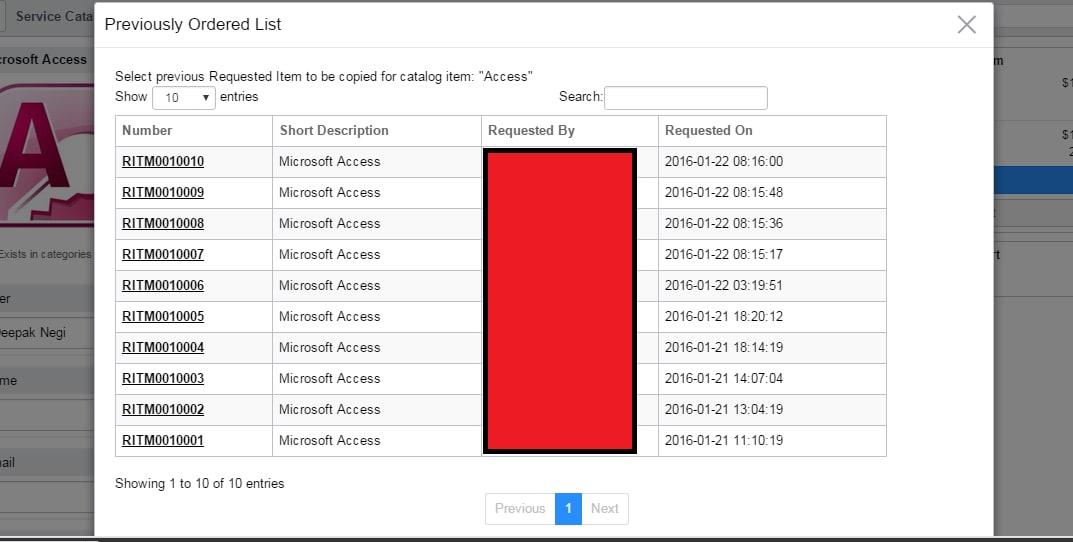
Task: Open requested item RITM0010001
Action: pyautogui.click(x=163, y=440)
